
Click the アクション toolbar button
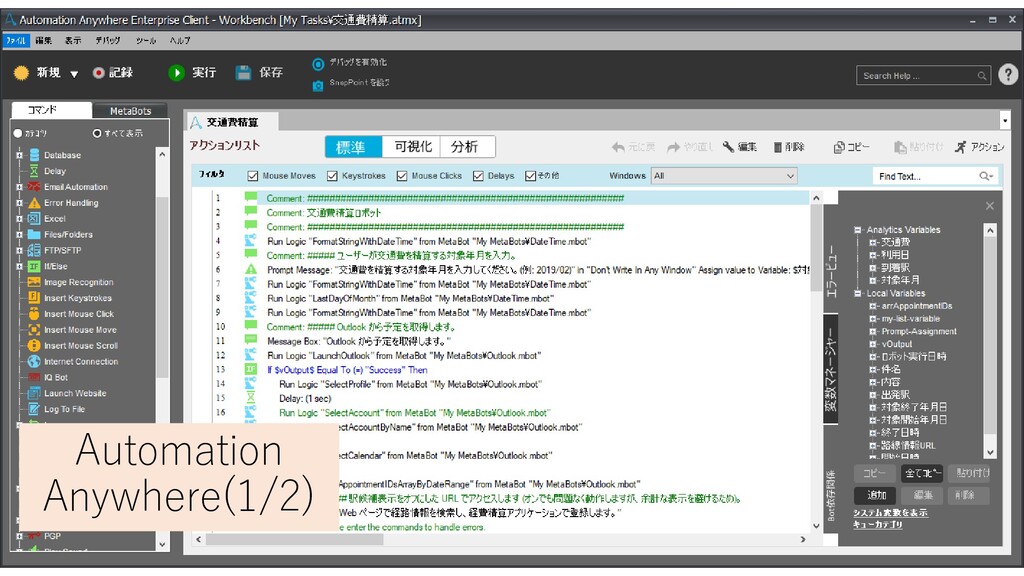click(980, 148)
